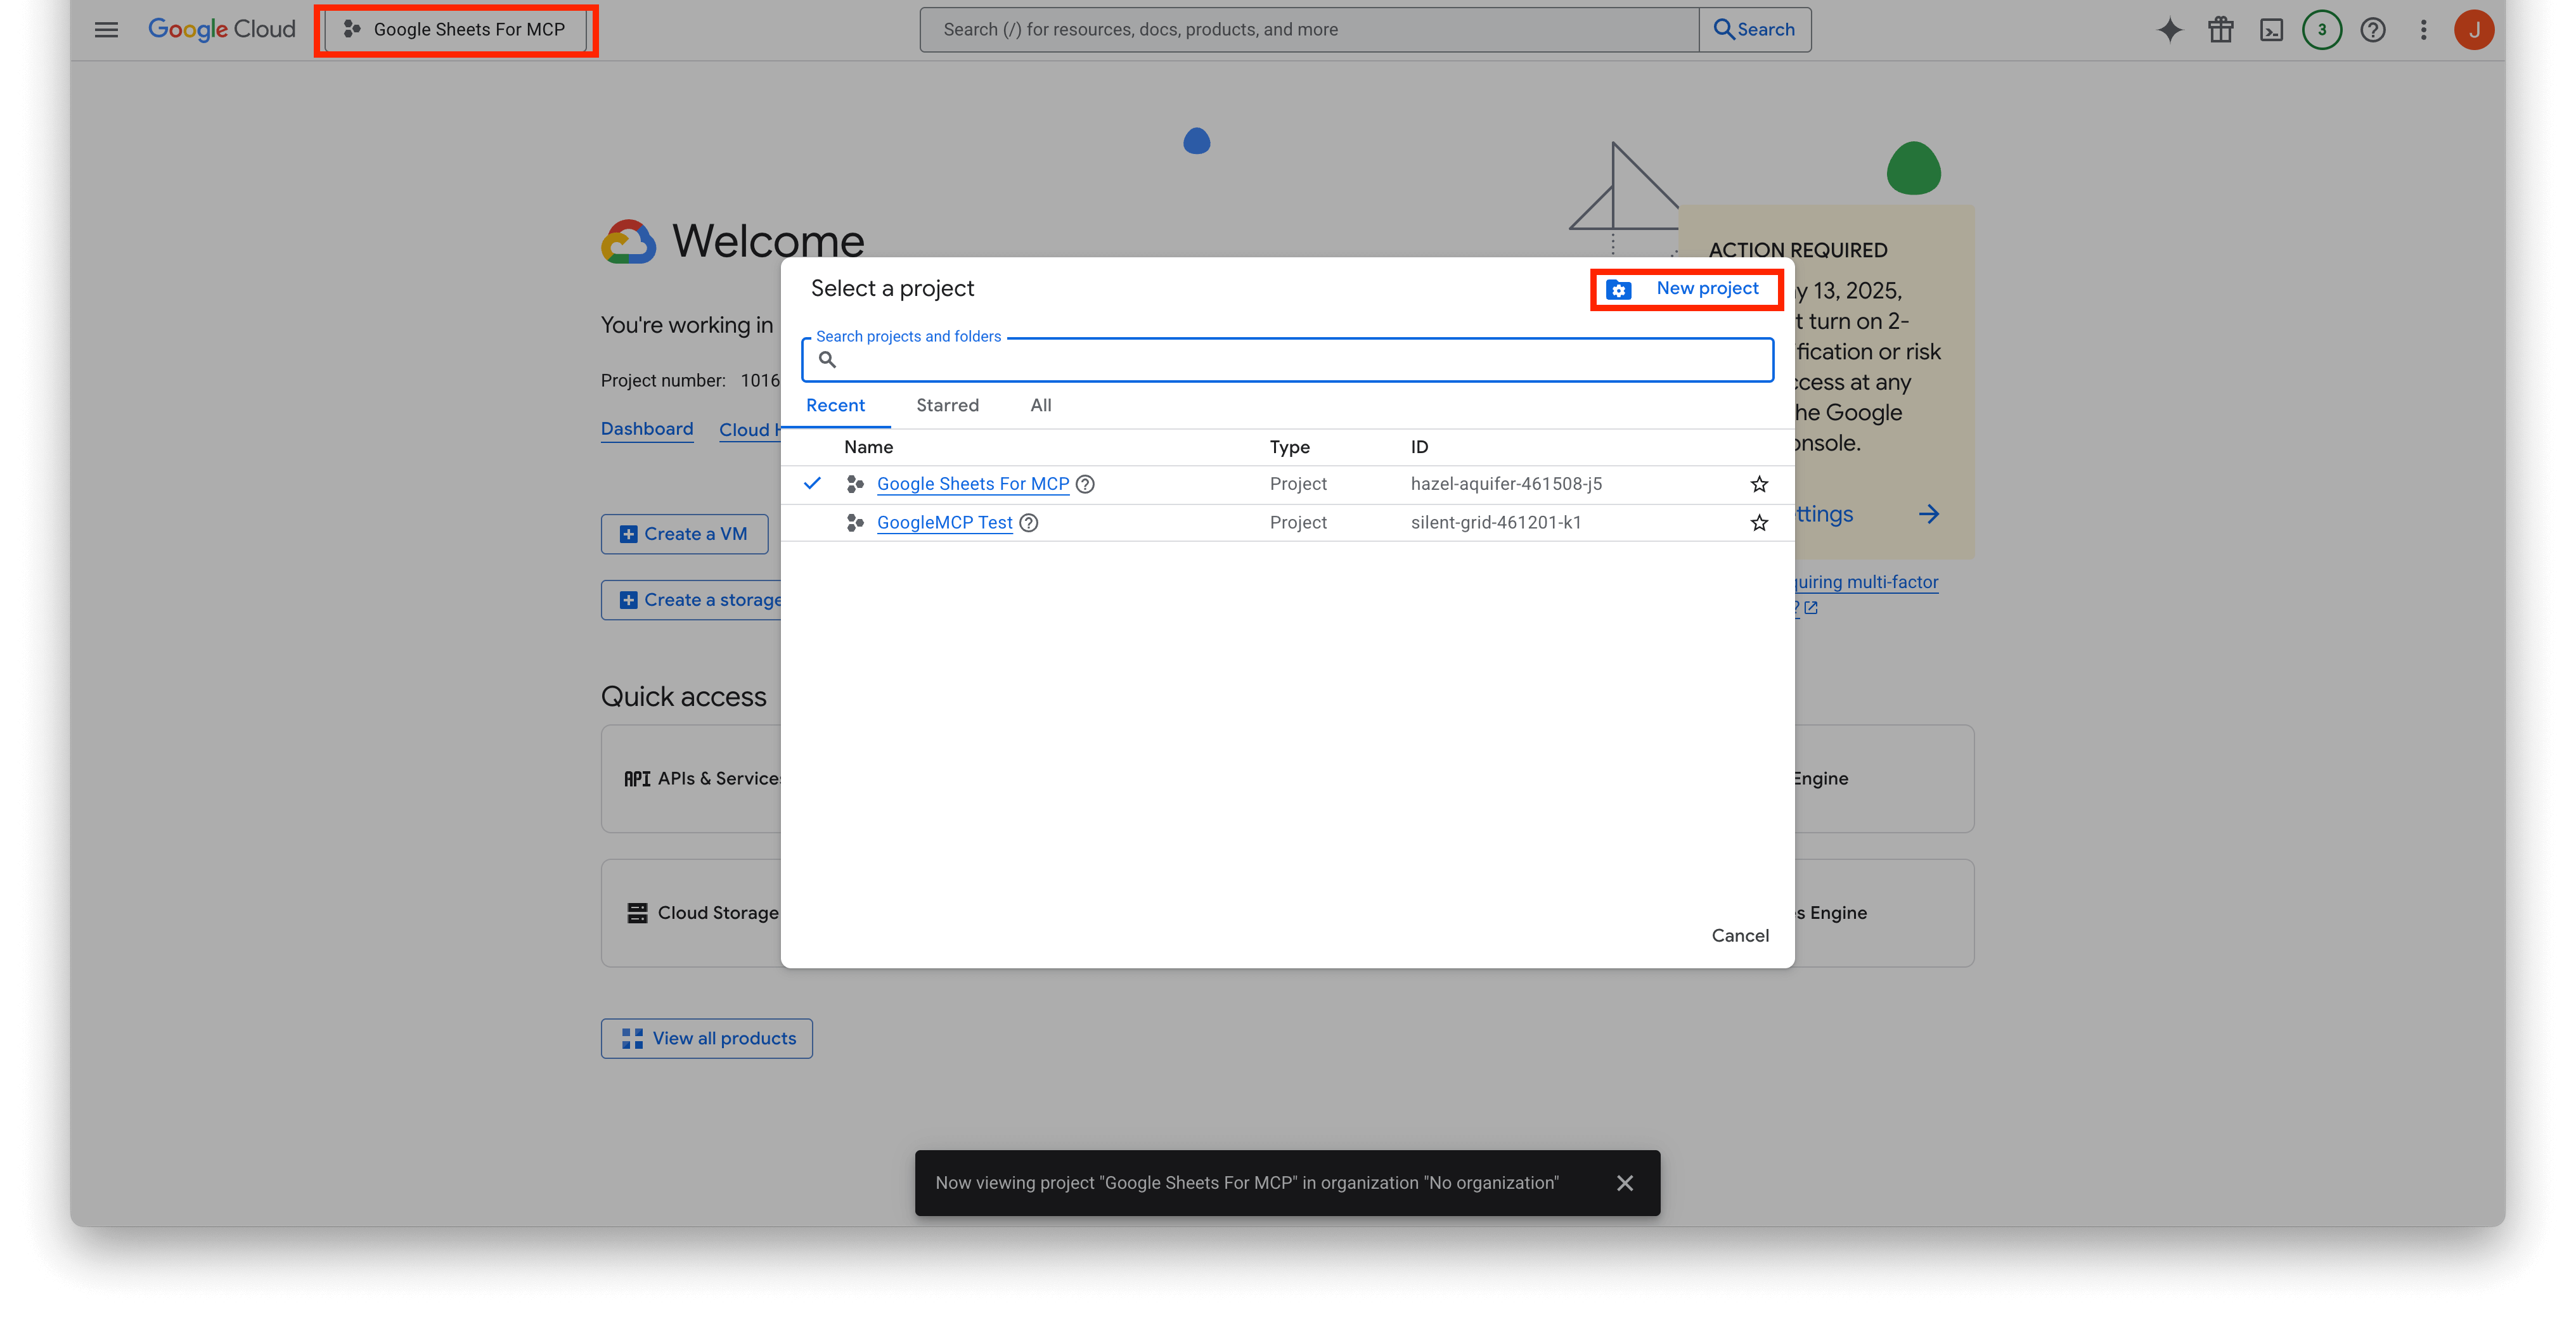Viewport: 2576px width, 1320px height.
Task: Click the selected checkmark on Google Sheets For MCP
Action: pos(812,484)
